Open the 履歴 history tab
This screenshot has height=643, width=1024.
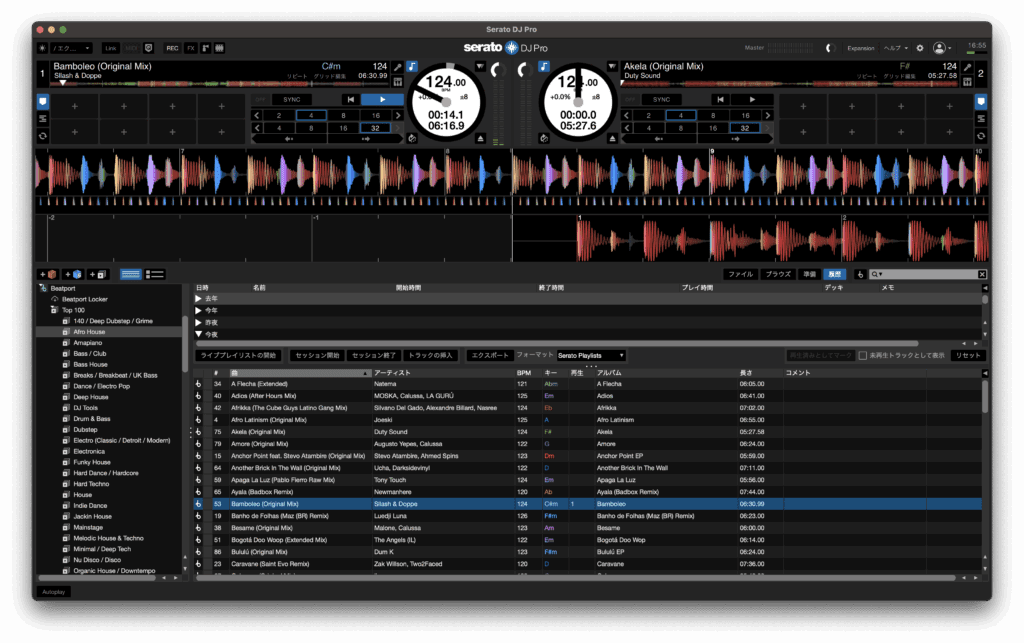[835, 275]
